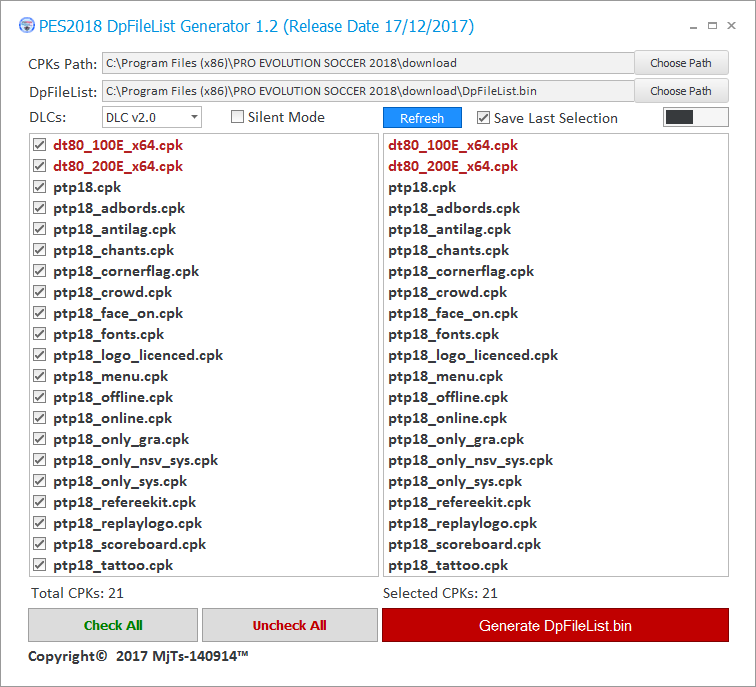Click the PES2018 app icon in title bar
This screenshot has height=687, width=756.
tap(27, 26)
